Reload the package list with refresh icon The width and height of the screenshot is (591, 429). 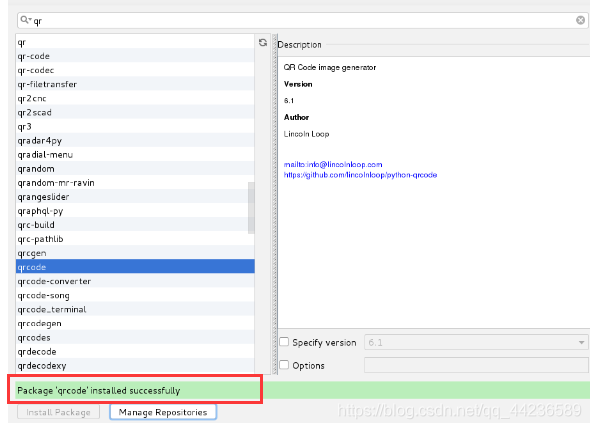pyautogui.click(x=263, y=43)
